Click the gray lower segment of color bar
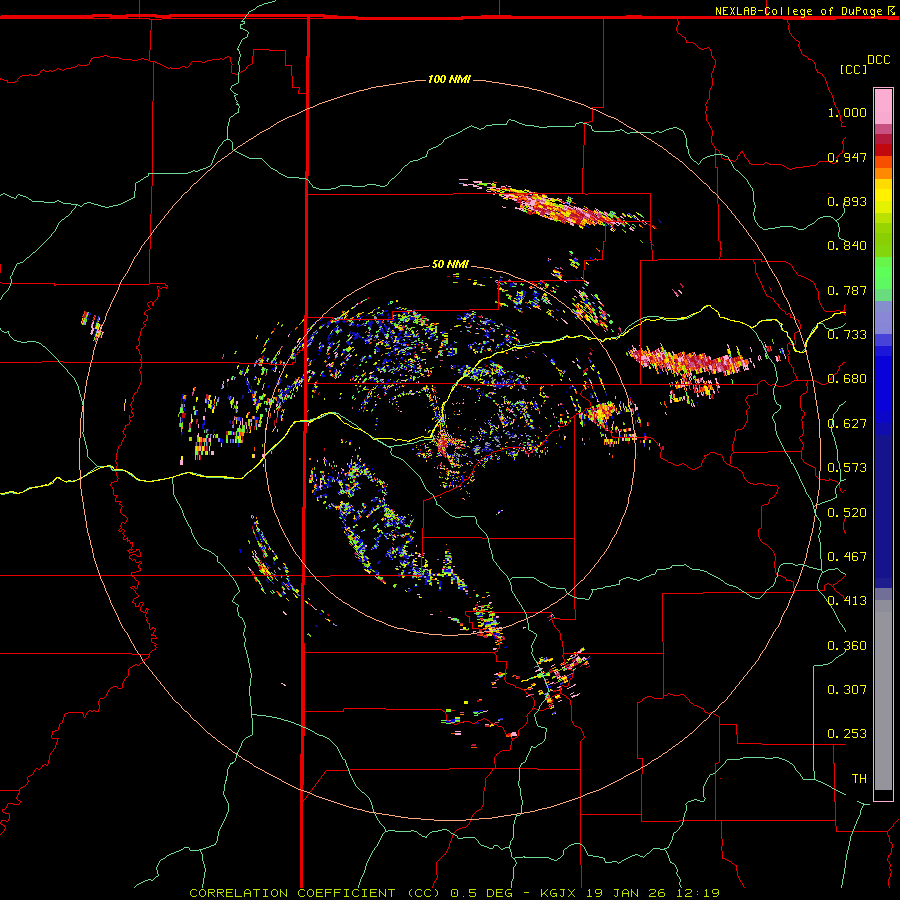Image resolution: width=900 pixels, height=900 pixels. (883, 695)
